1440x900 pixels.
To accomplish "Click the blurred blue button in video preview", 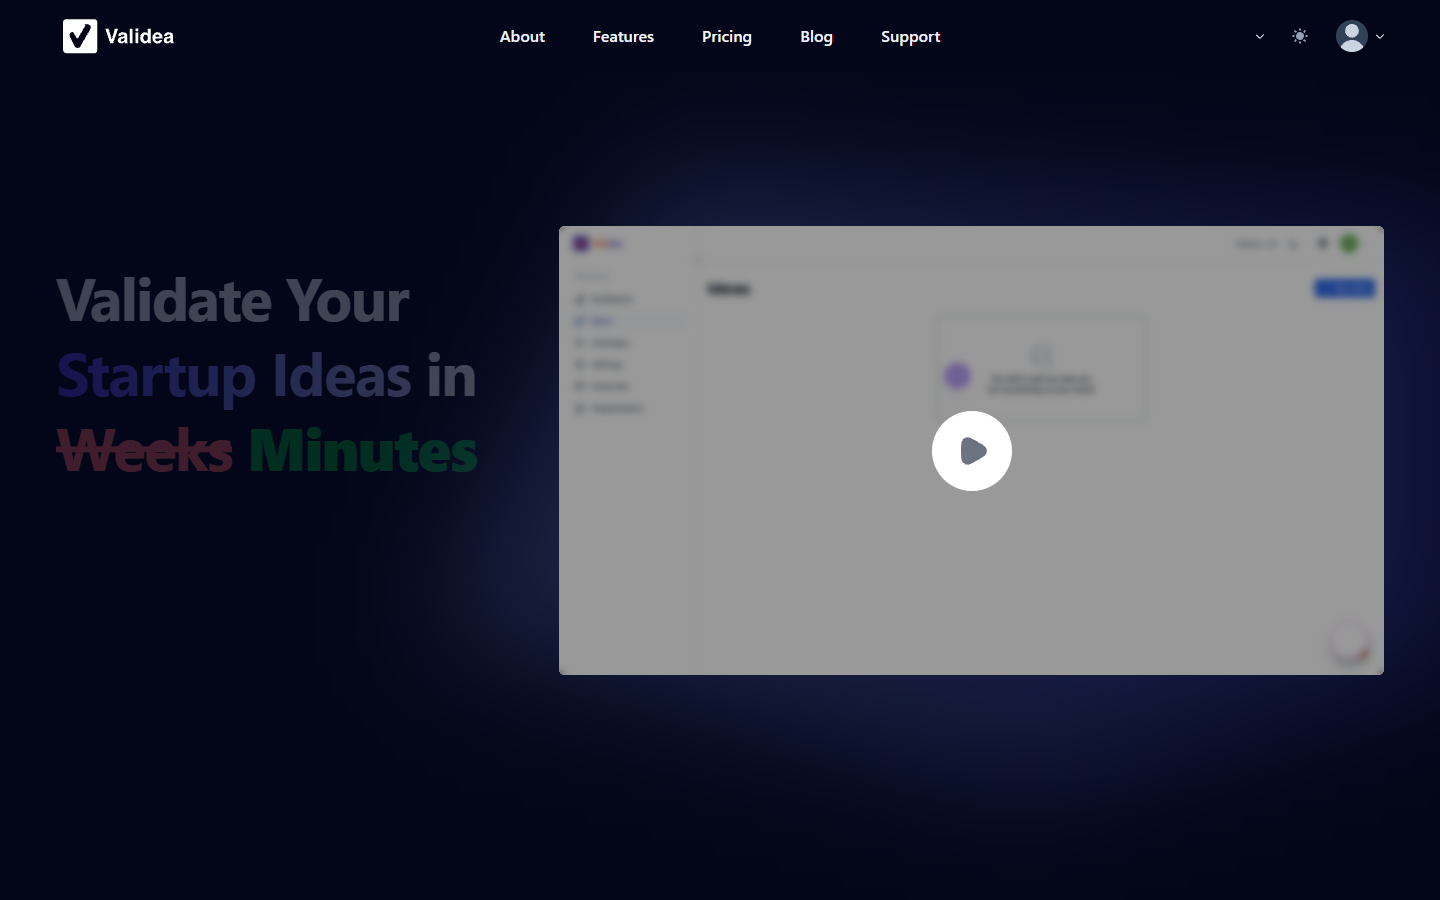I will click(x=1344, y=288).
